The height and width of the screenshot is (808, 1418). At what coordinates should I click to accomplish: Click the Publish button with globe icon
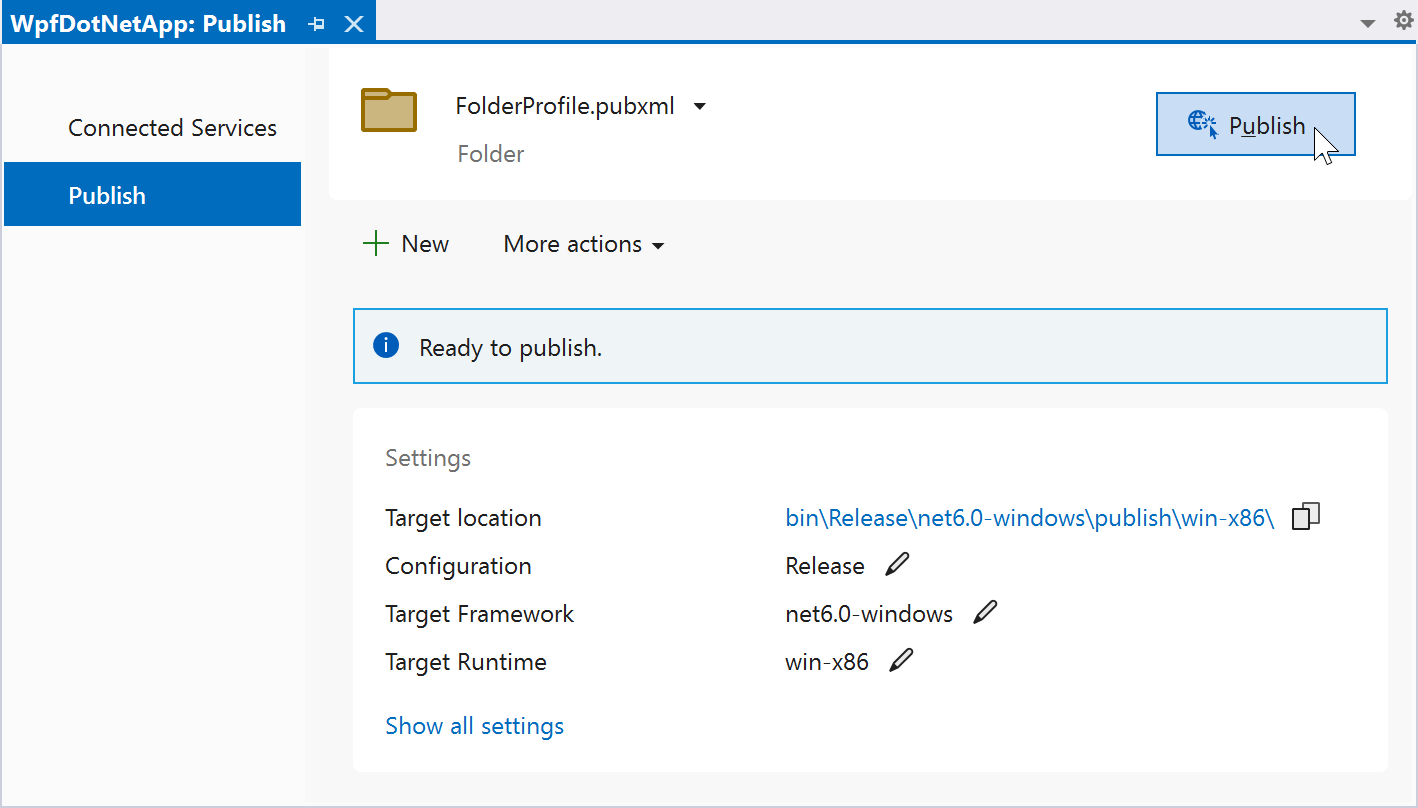pos(1254,125)
